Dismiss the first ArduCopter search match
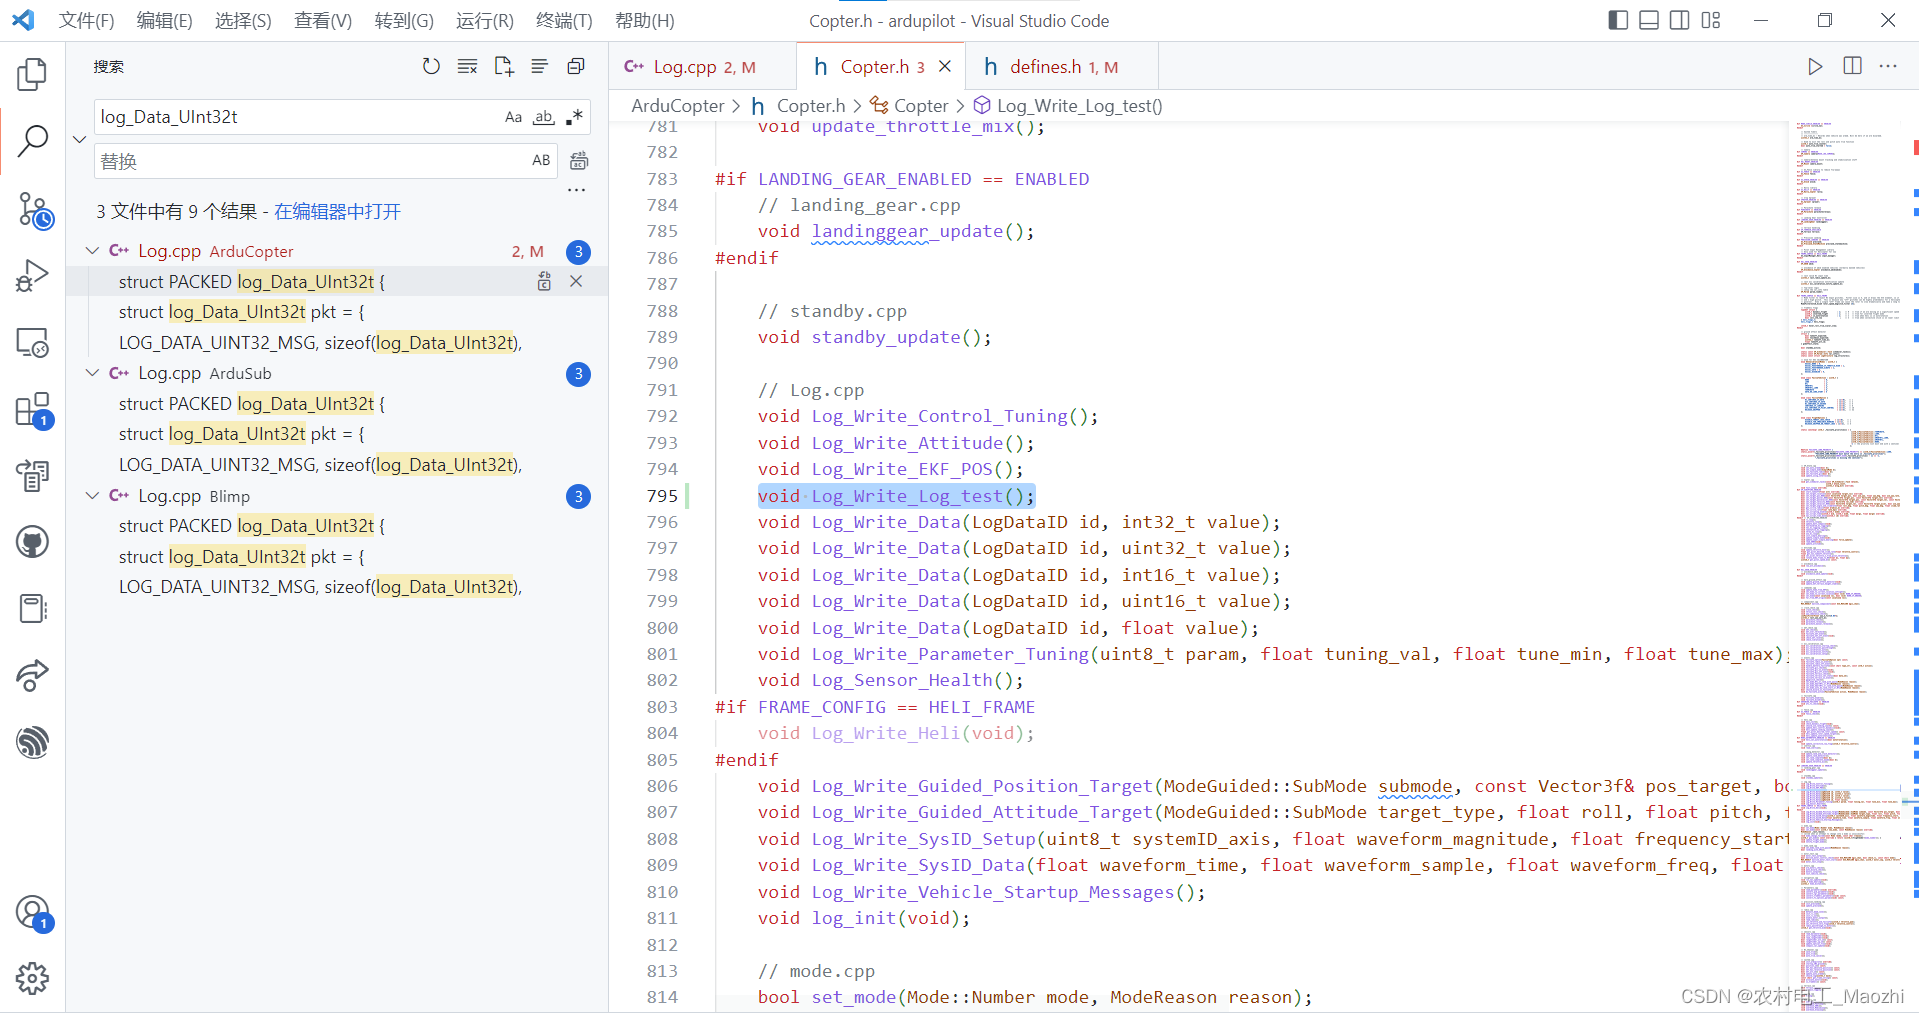Image resolution: width=1919 pixels, height=1015 pixels. coord(576,281)
